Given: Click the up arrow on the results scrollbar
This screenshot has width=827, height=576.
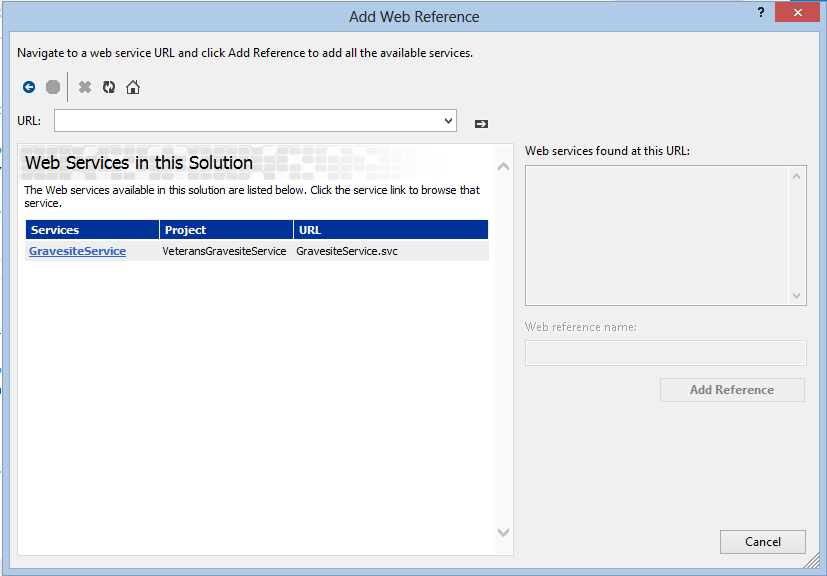Looking at the screenshot, I should tap(797, 174).
